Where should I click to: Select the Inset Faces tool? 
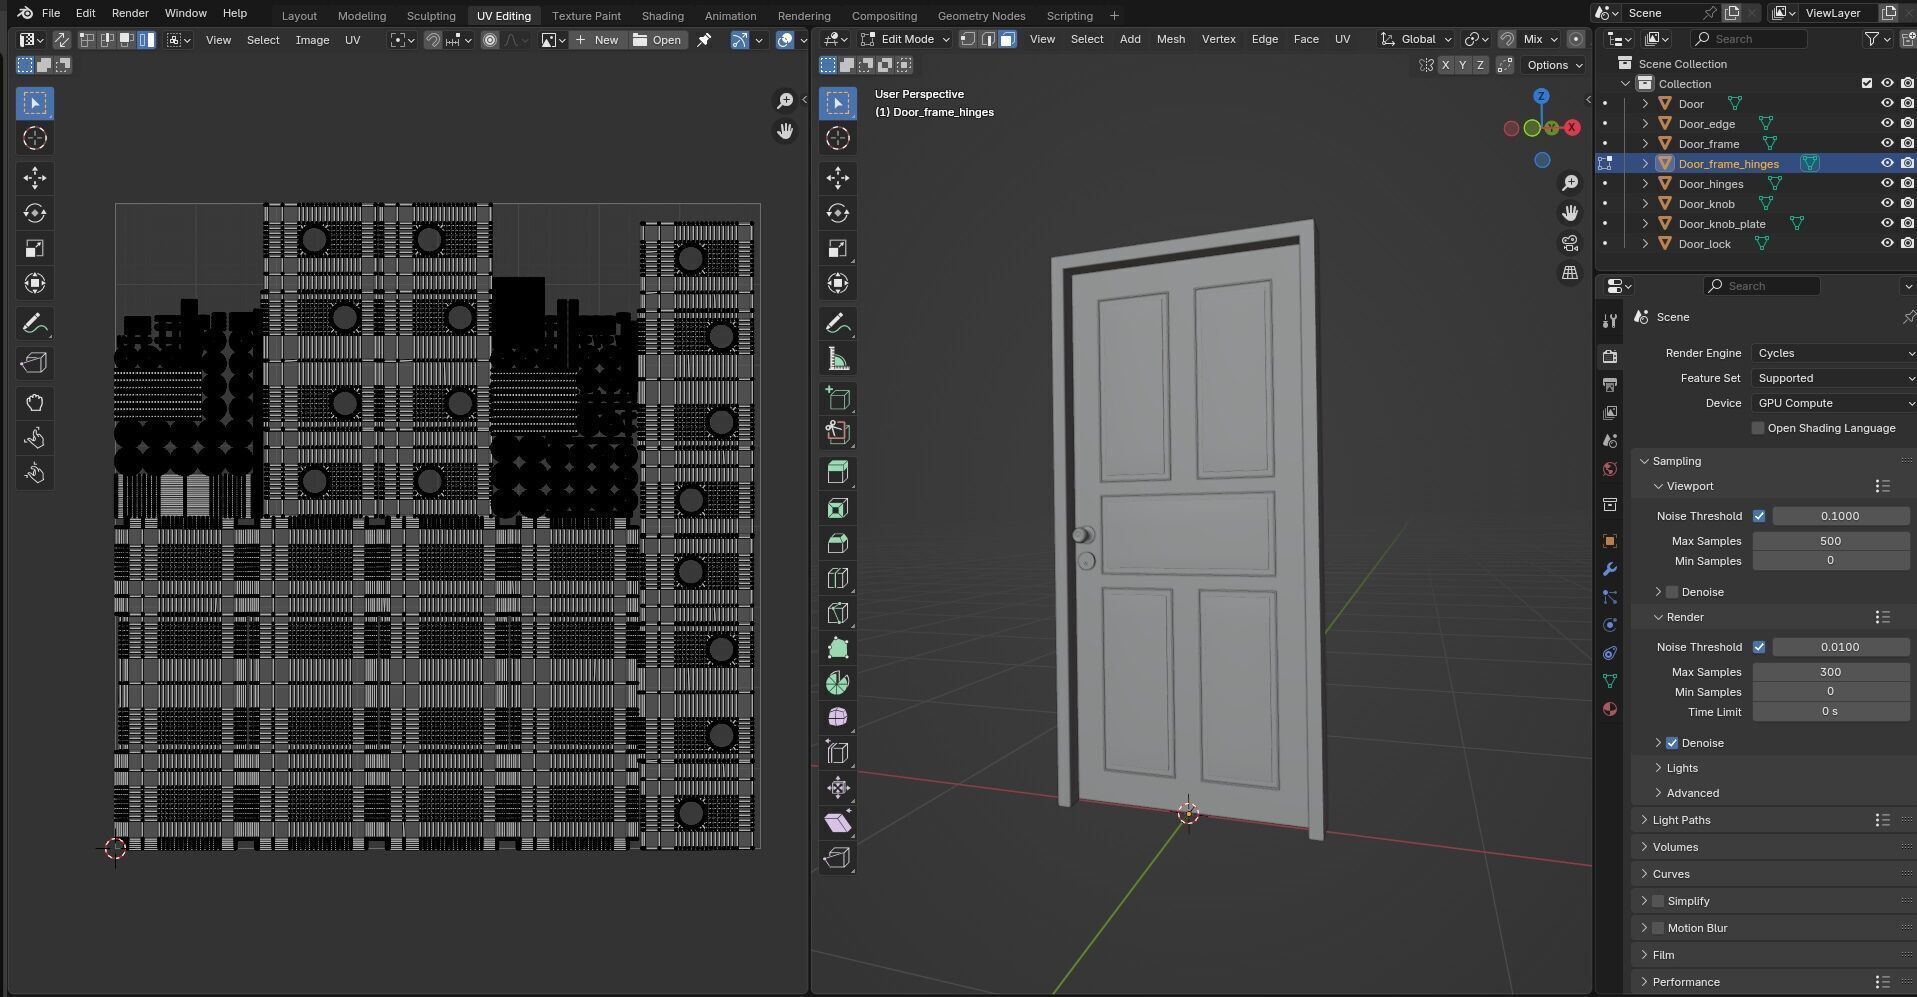[x=838, y=508]
